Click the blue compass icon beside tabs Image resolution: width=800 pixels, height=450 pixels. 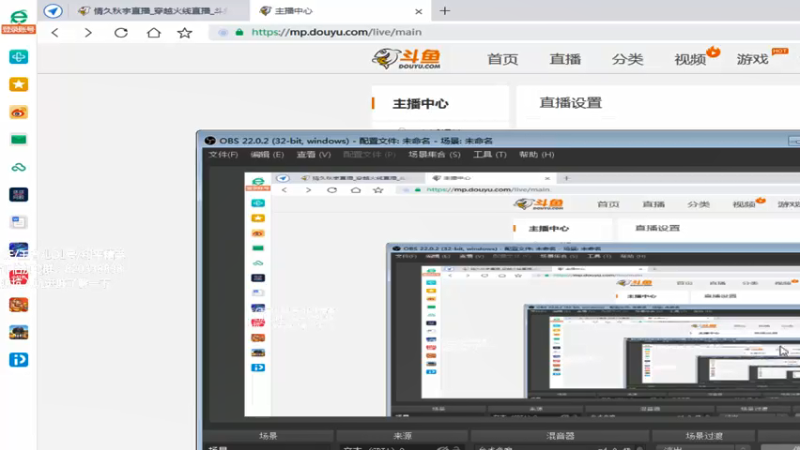point(53,11)
